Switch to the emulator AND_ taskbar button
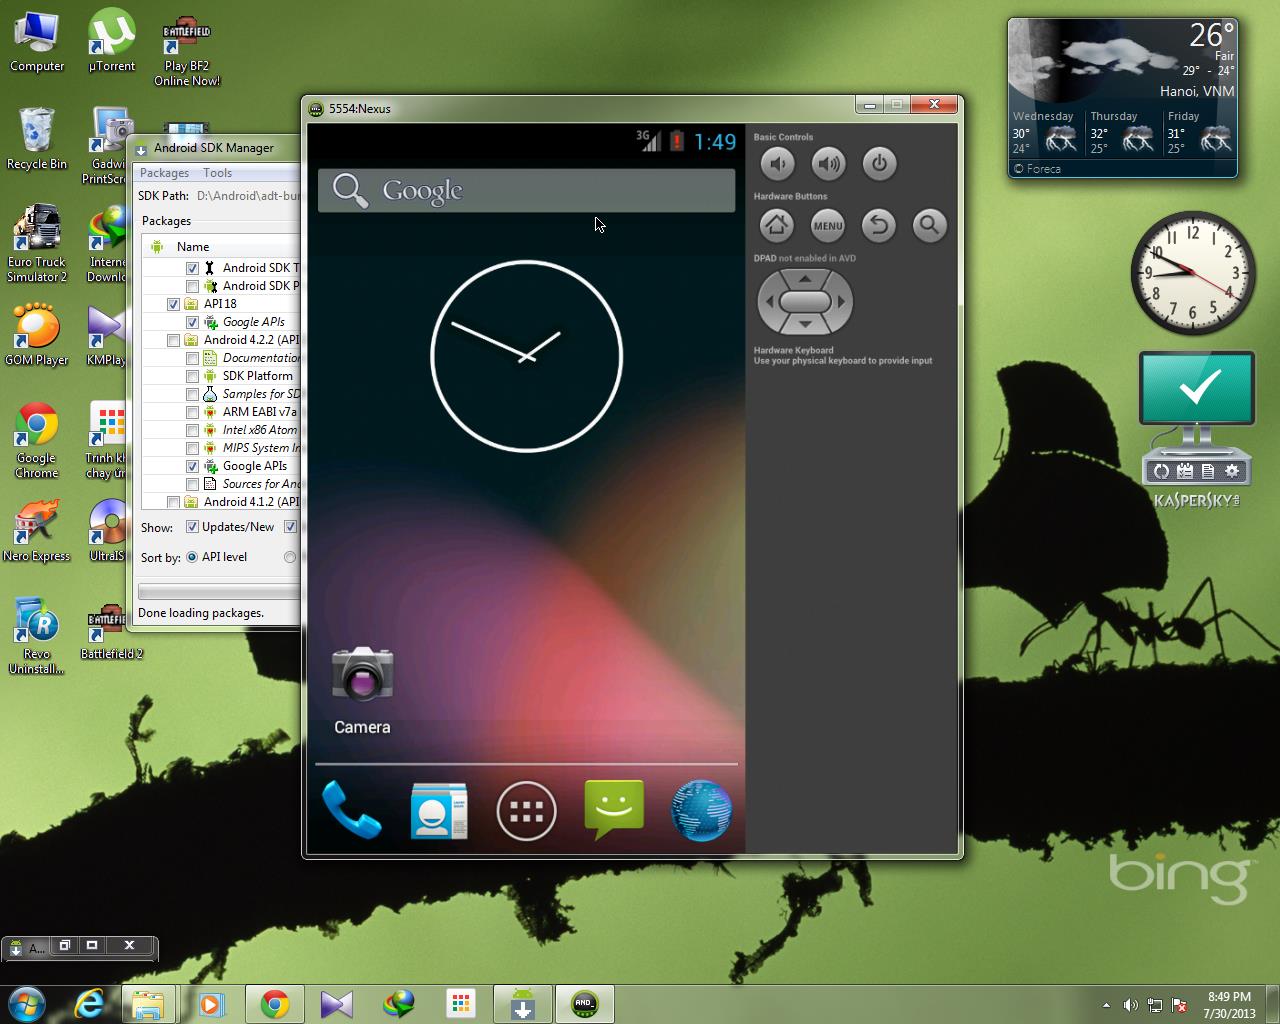The image size is (1280, 1024). point(585,1003)
